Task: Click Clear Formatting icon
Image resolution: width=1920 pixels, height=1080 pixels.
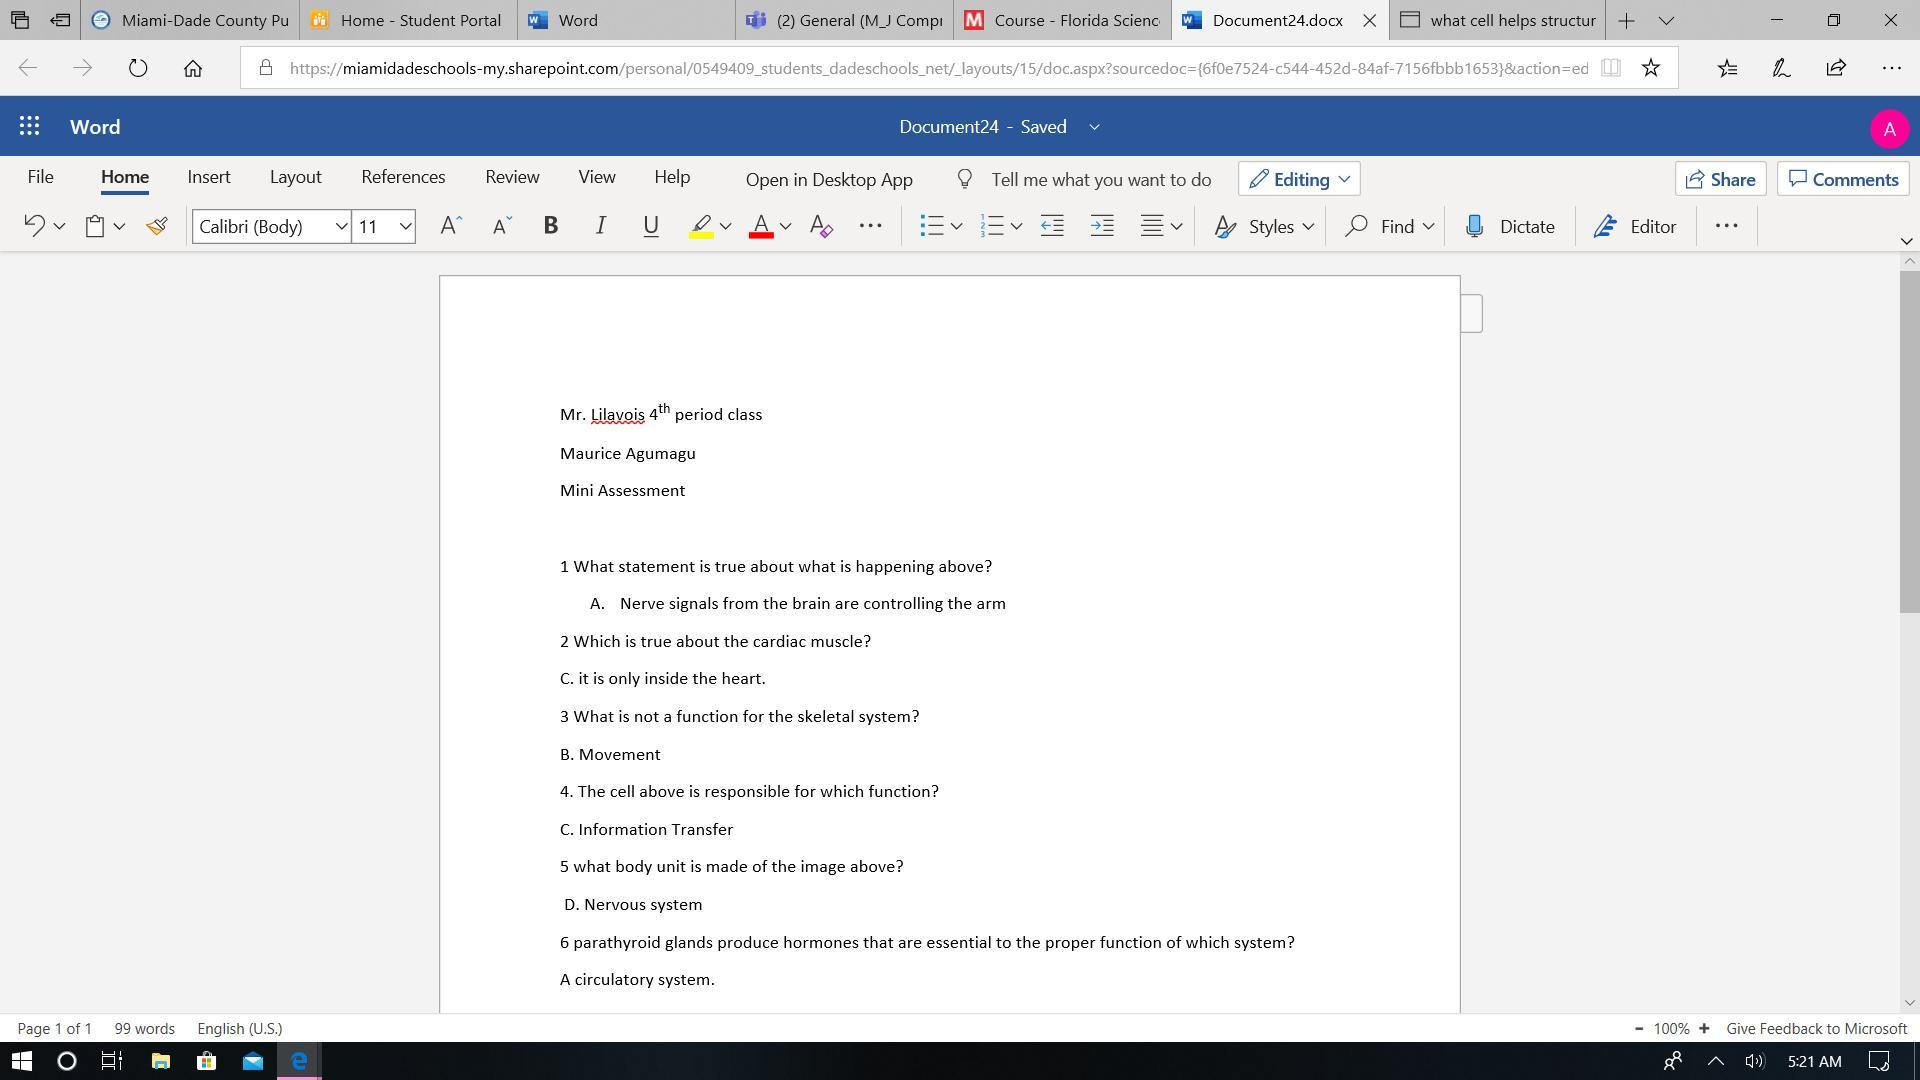Action: point(821,226)
